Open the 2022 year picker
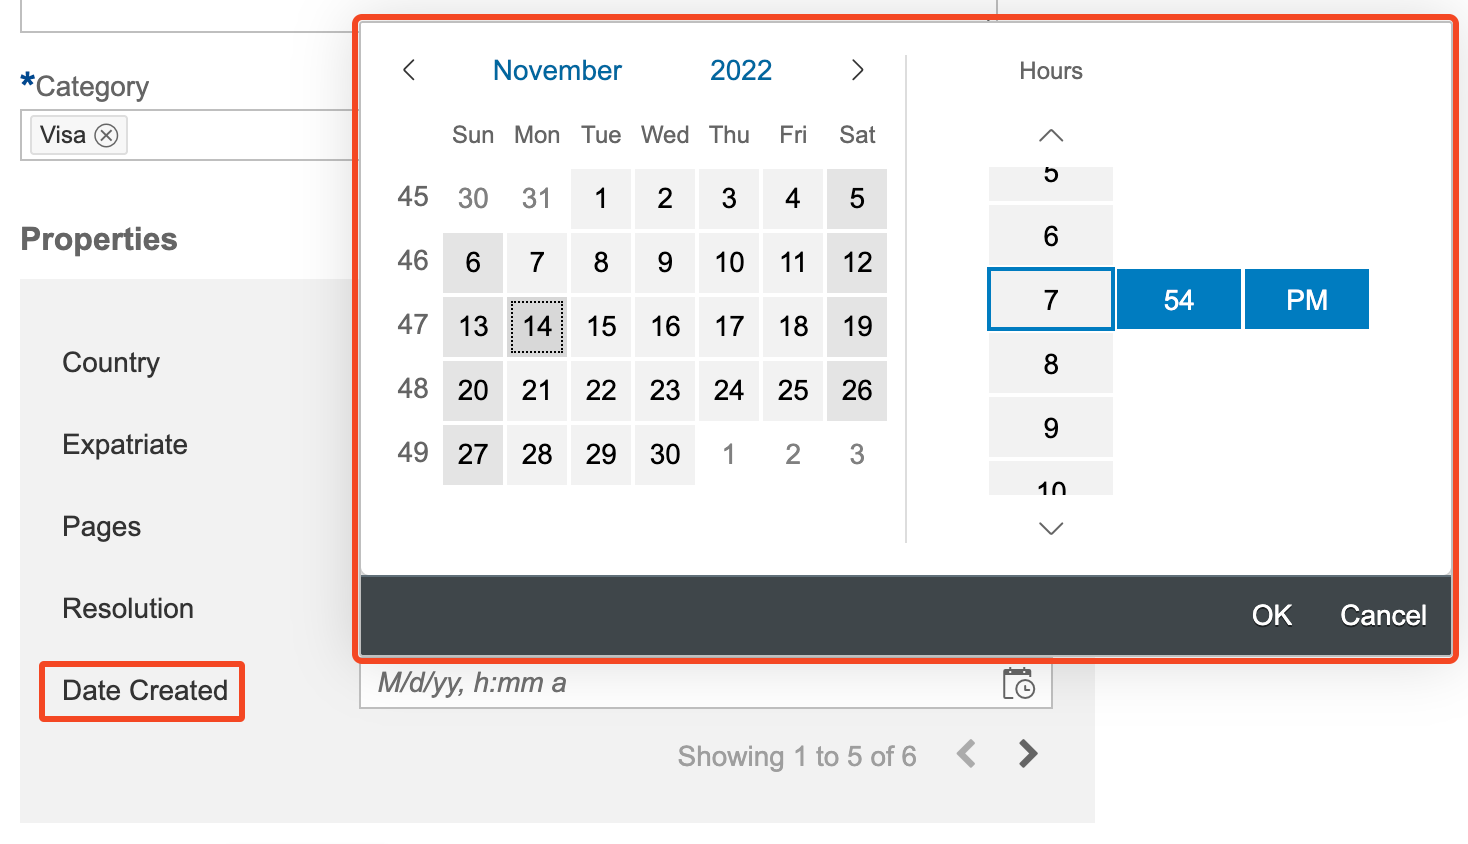 click(x=741, y=70)
